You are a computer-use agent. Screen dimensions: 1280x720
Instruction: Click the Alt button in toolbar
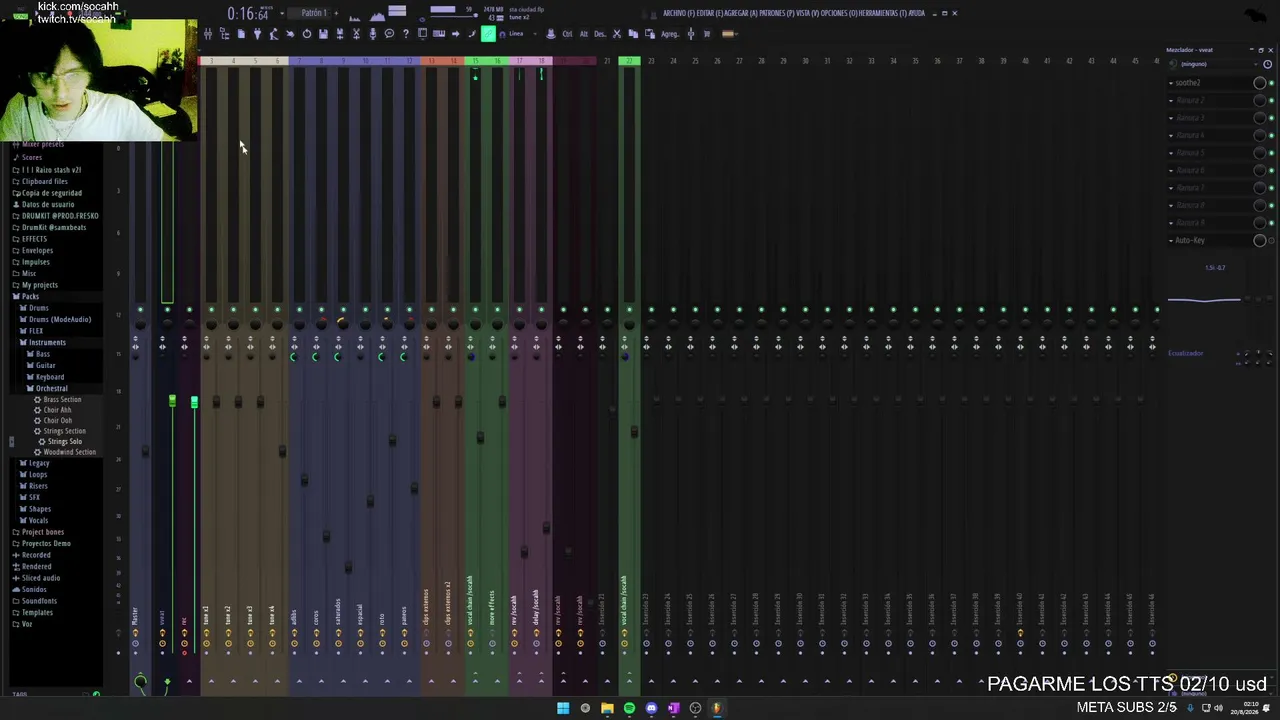[x=584, y=34]
